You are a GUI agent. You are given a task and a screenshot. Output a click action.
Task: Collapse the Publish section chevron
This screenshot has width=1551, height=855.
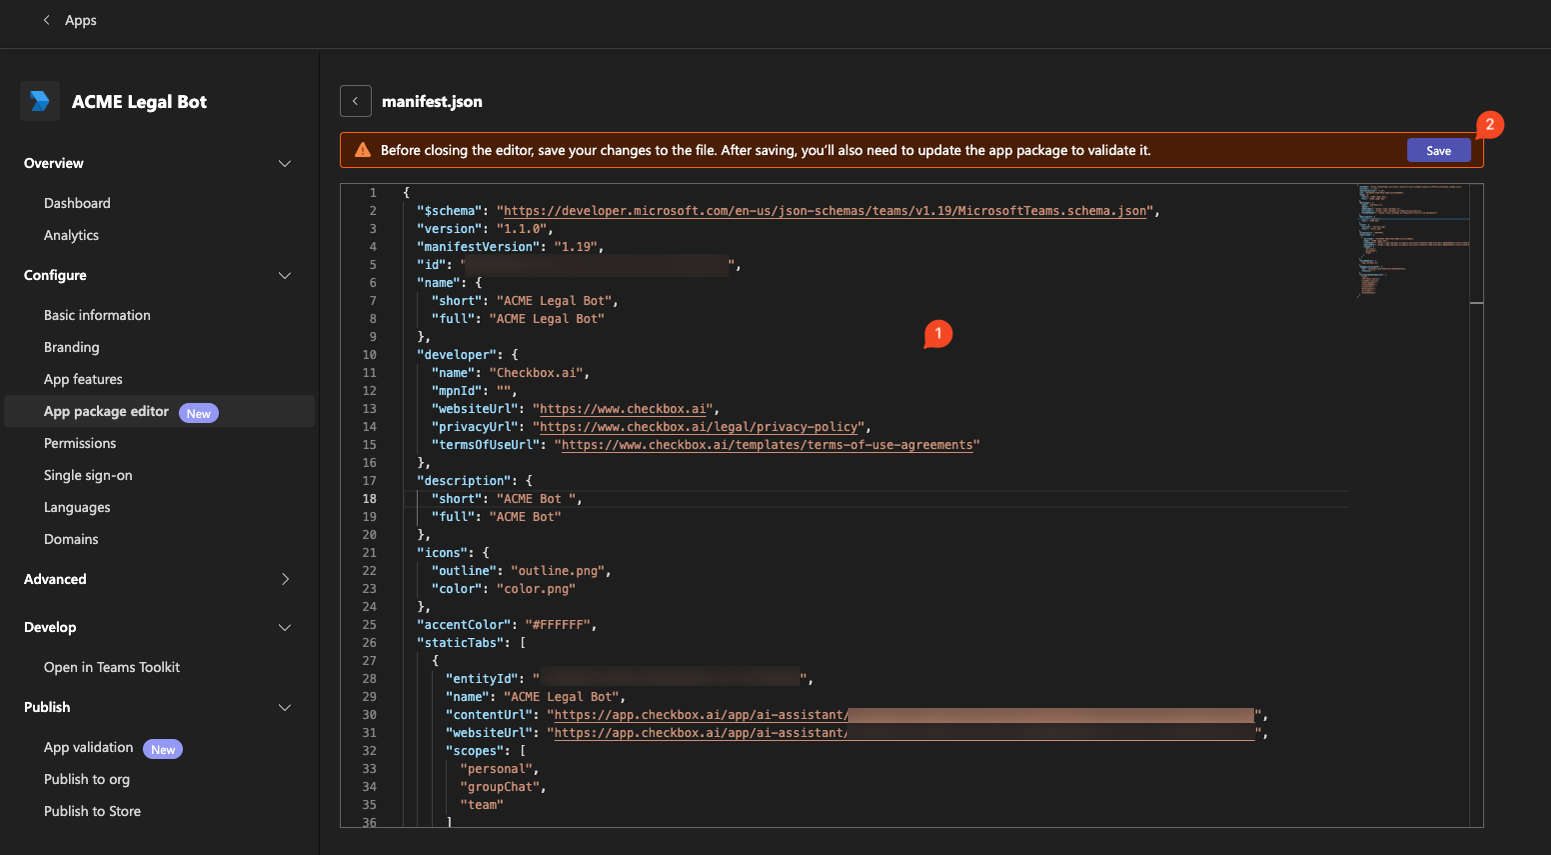[285, 707]
